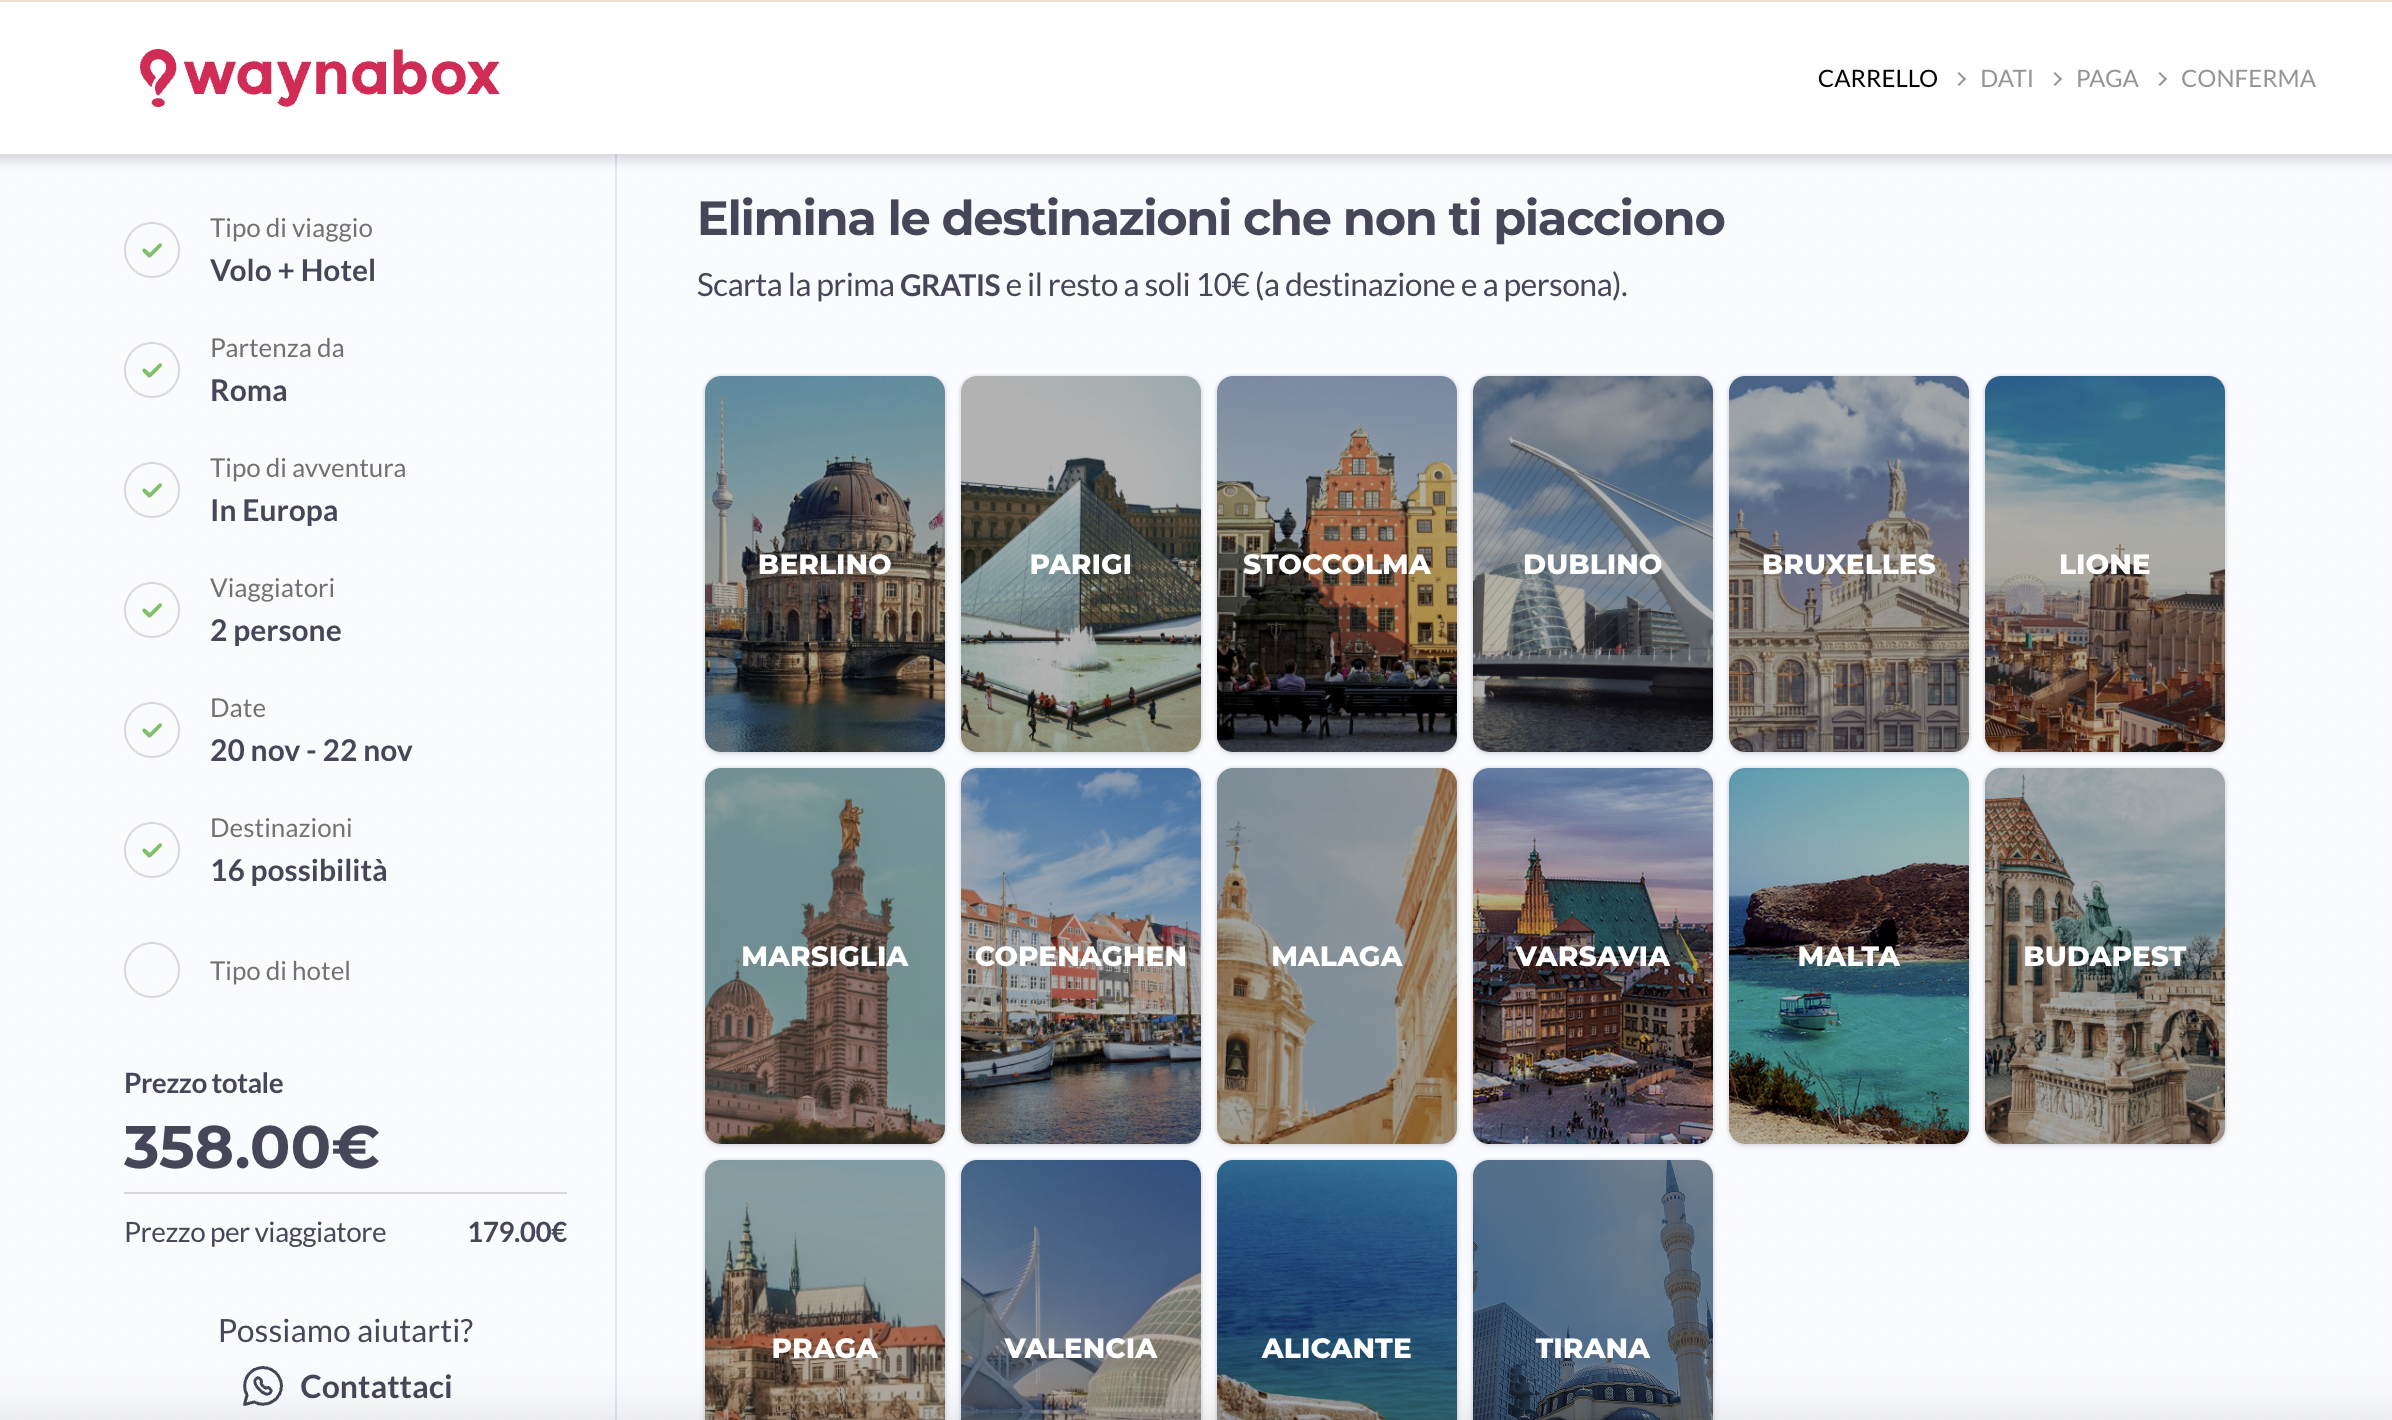Open the Contattaci link
This screenshot has width=2392, height=1420.
376,1387
